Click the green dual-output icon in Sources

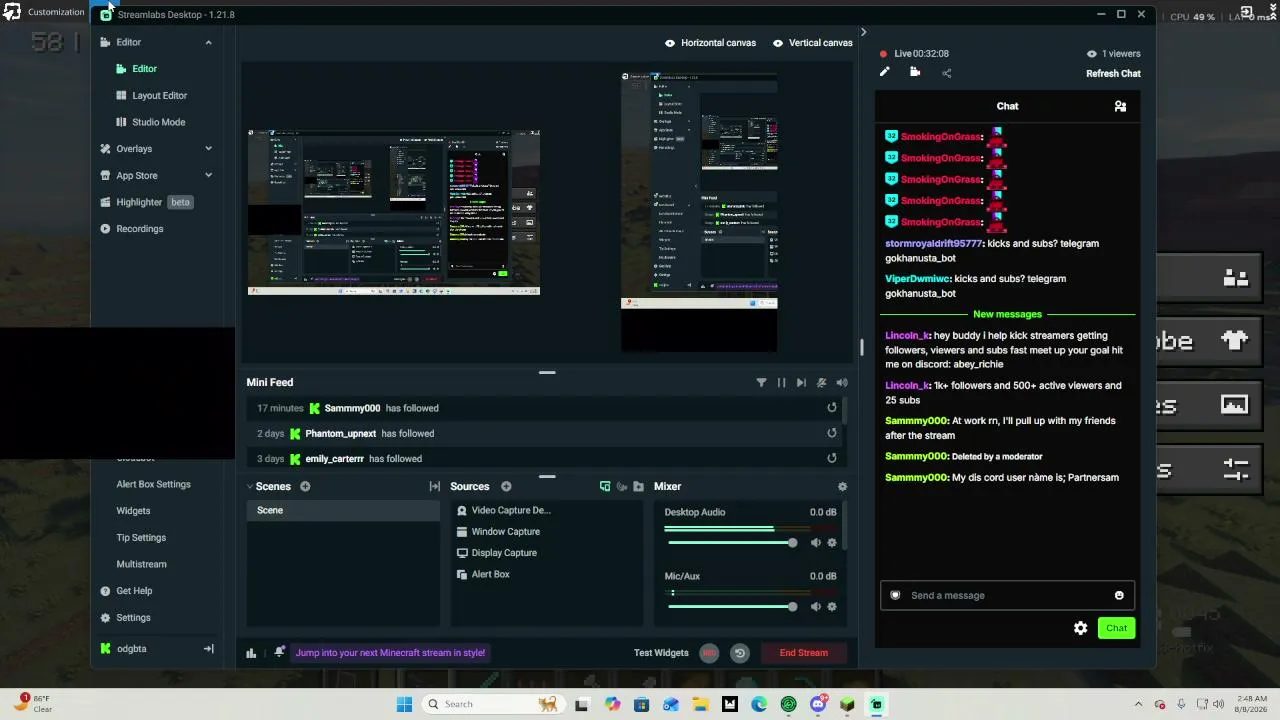pyautogui.click(x=605, y=487)
